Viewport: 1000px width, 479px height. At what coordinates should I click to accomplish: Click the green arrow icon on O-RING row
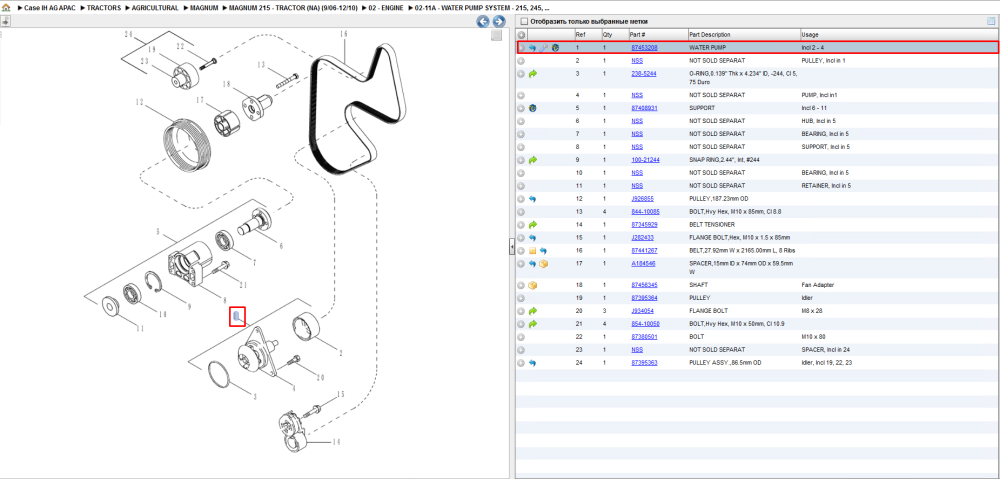click(x=533, y=74)
